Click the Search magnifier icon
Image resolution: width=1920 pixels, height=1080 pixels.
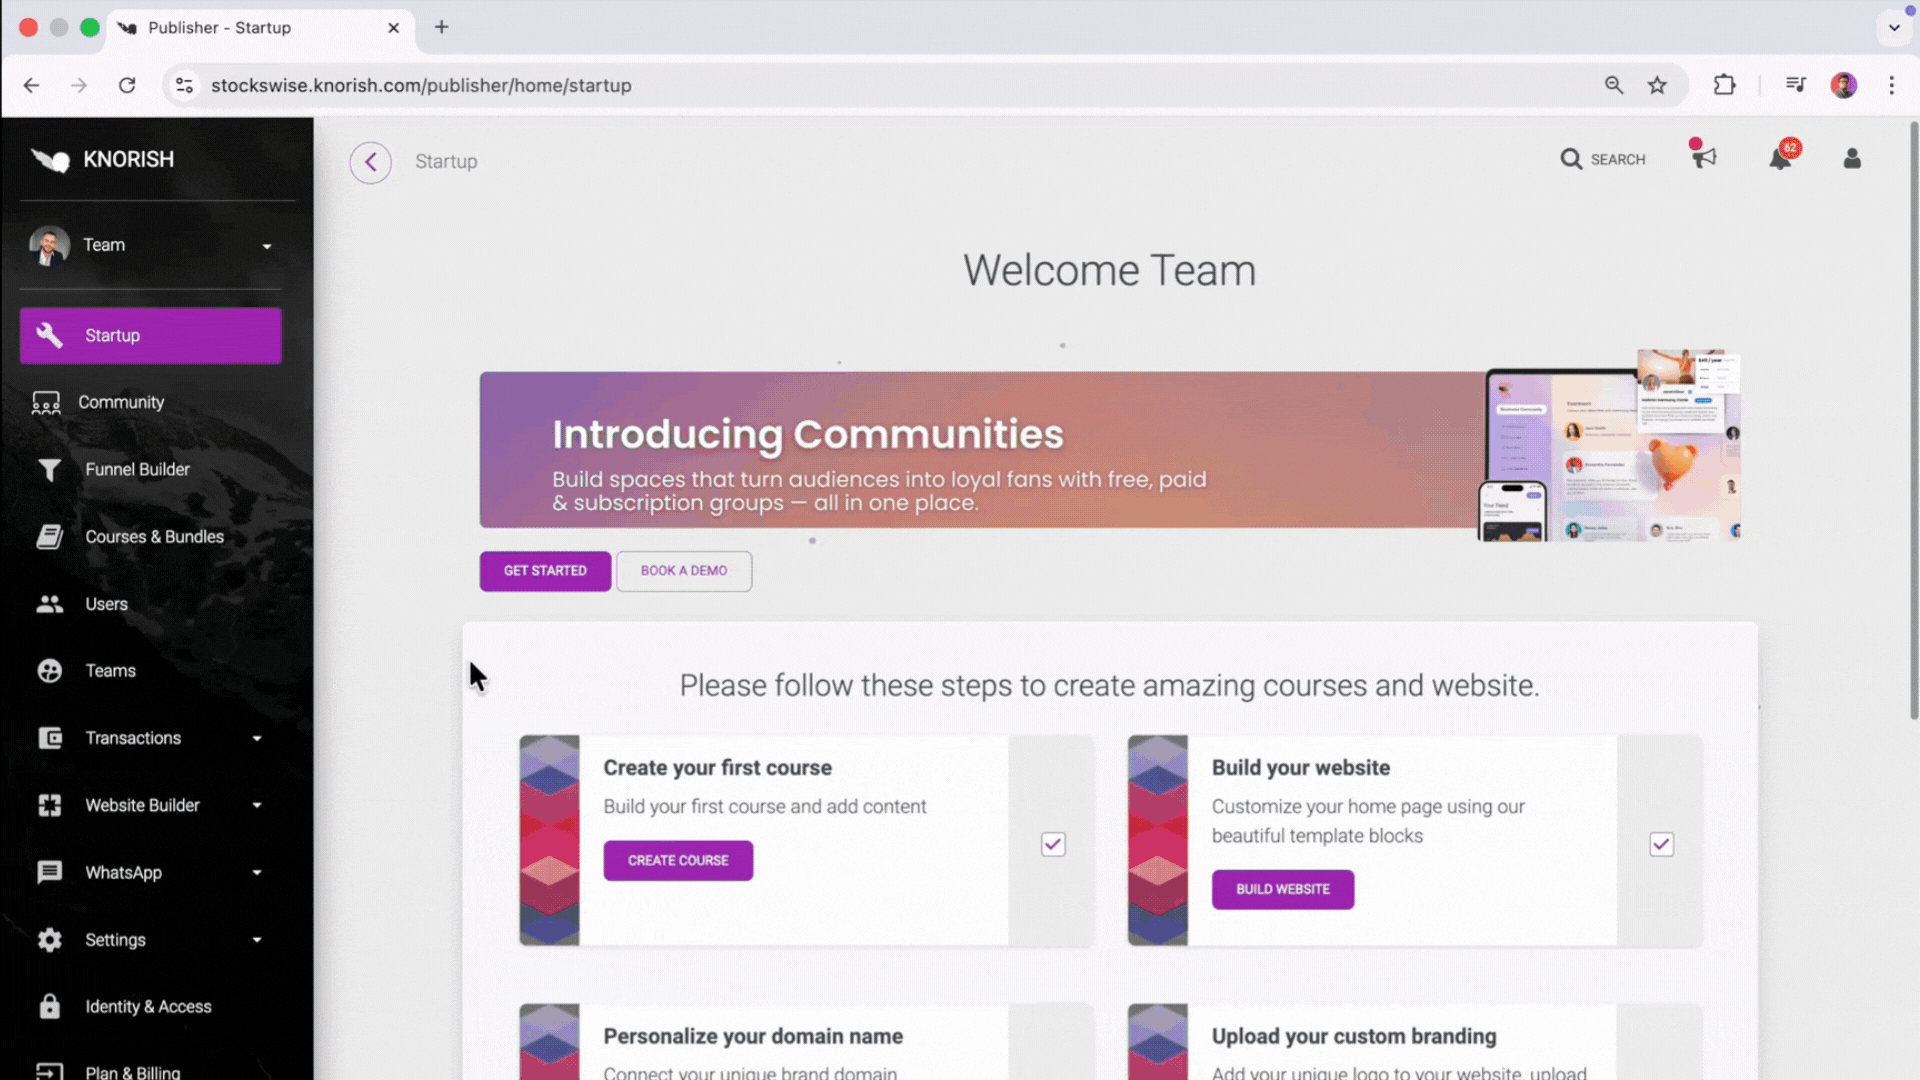click(x=1571, y=159)
